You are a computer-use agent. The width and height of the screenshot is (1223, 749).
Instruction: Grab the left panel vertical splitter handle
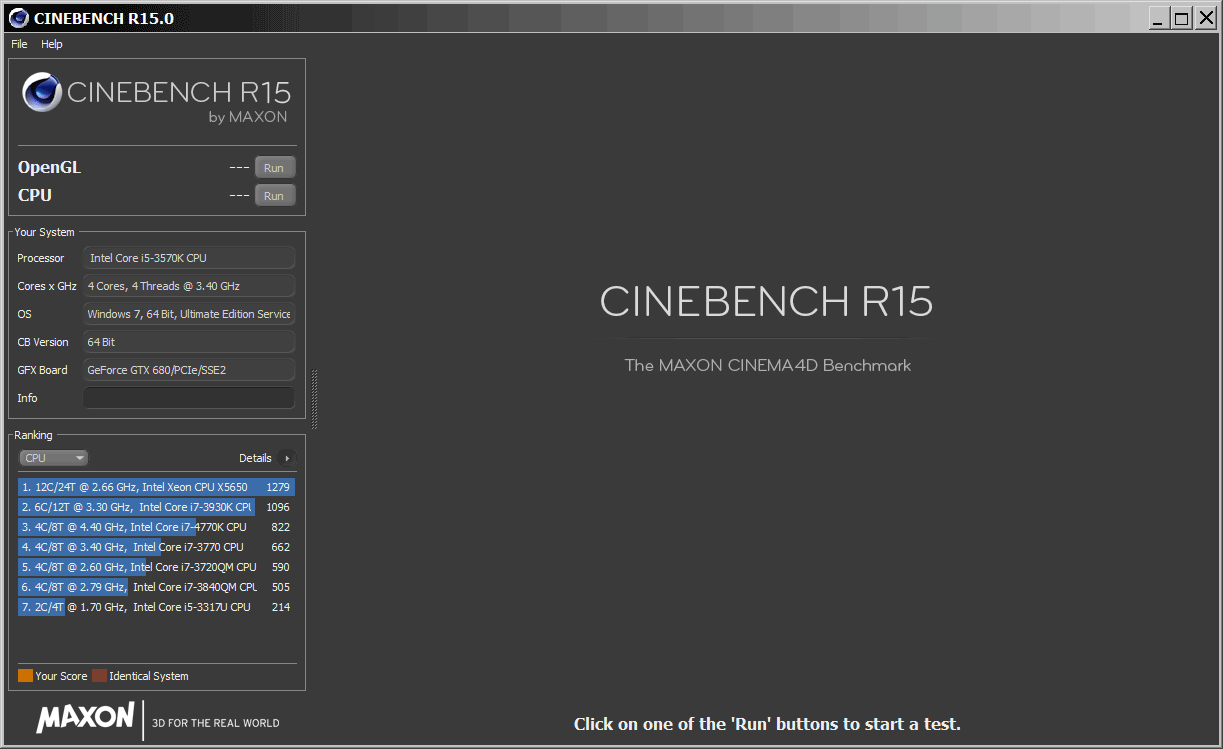(x=315, y=400)
